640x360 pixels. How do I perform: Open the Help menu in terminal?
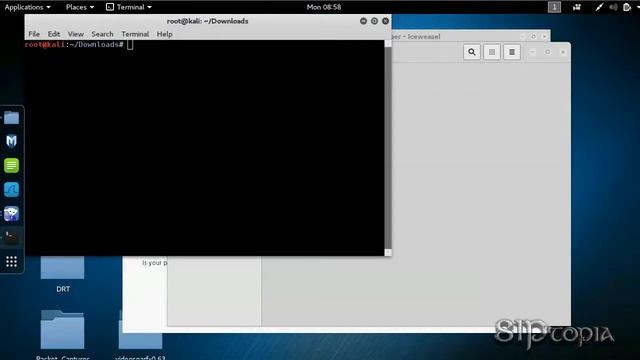point(164,34)
